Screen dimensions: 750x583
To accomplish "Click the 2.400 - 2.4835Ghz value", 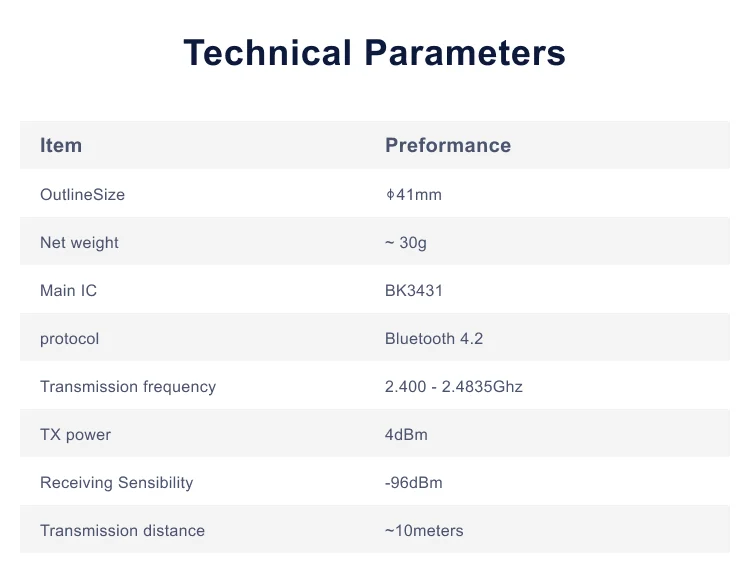I will (x=454, y=386).
